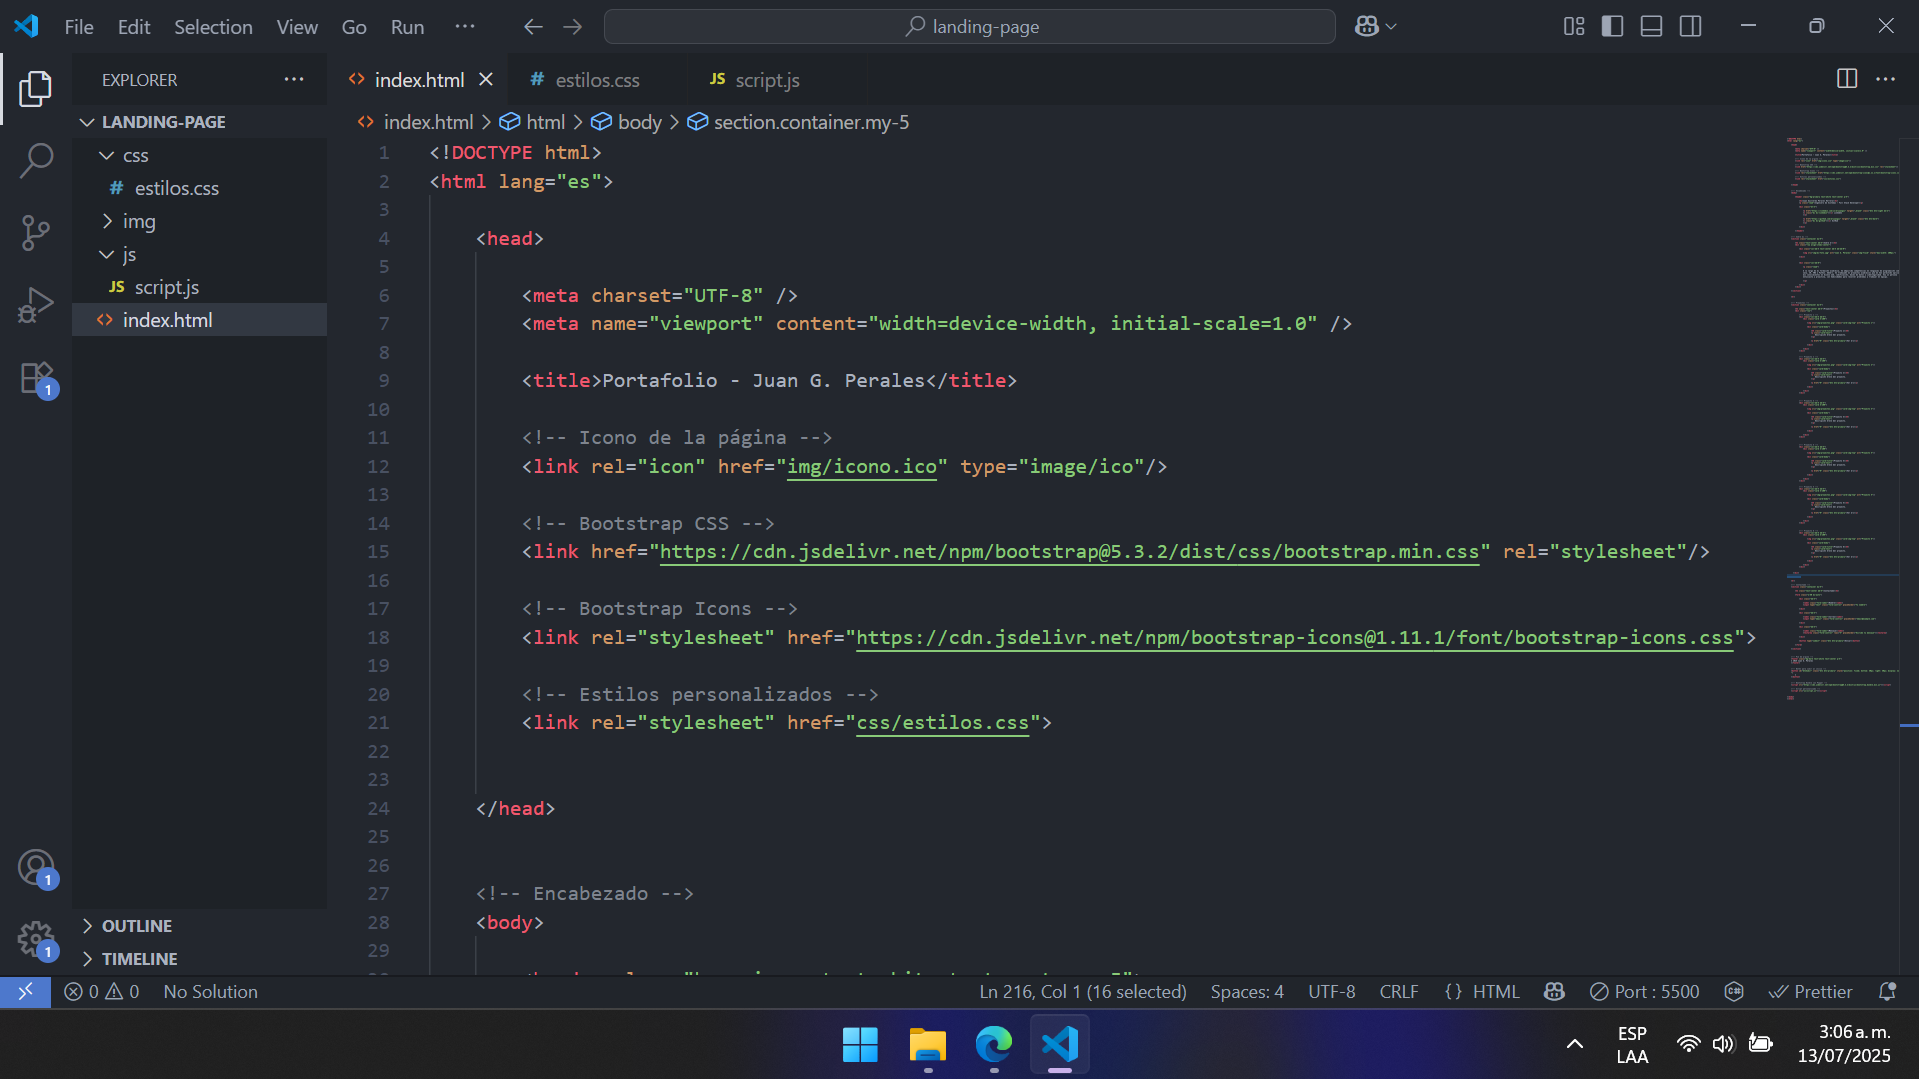
Task: Open the Run menu
Action: coord(407,27)
